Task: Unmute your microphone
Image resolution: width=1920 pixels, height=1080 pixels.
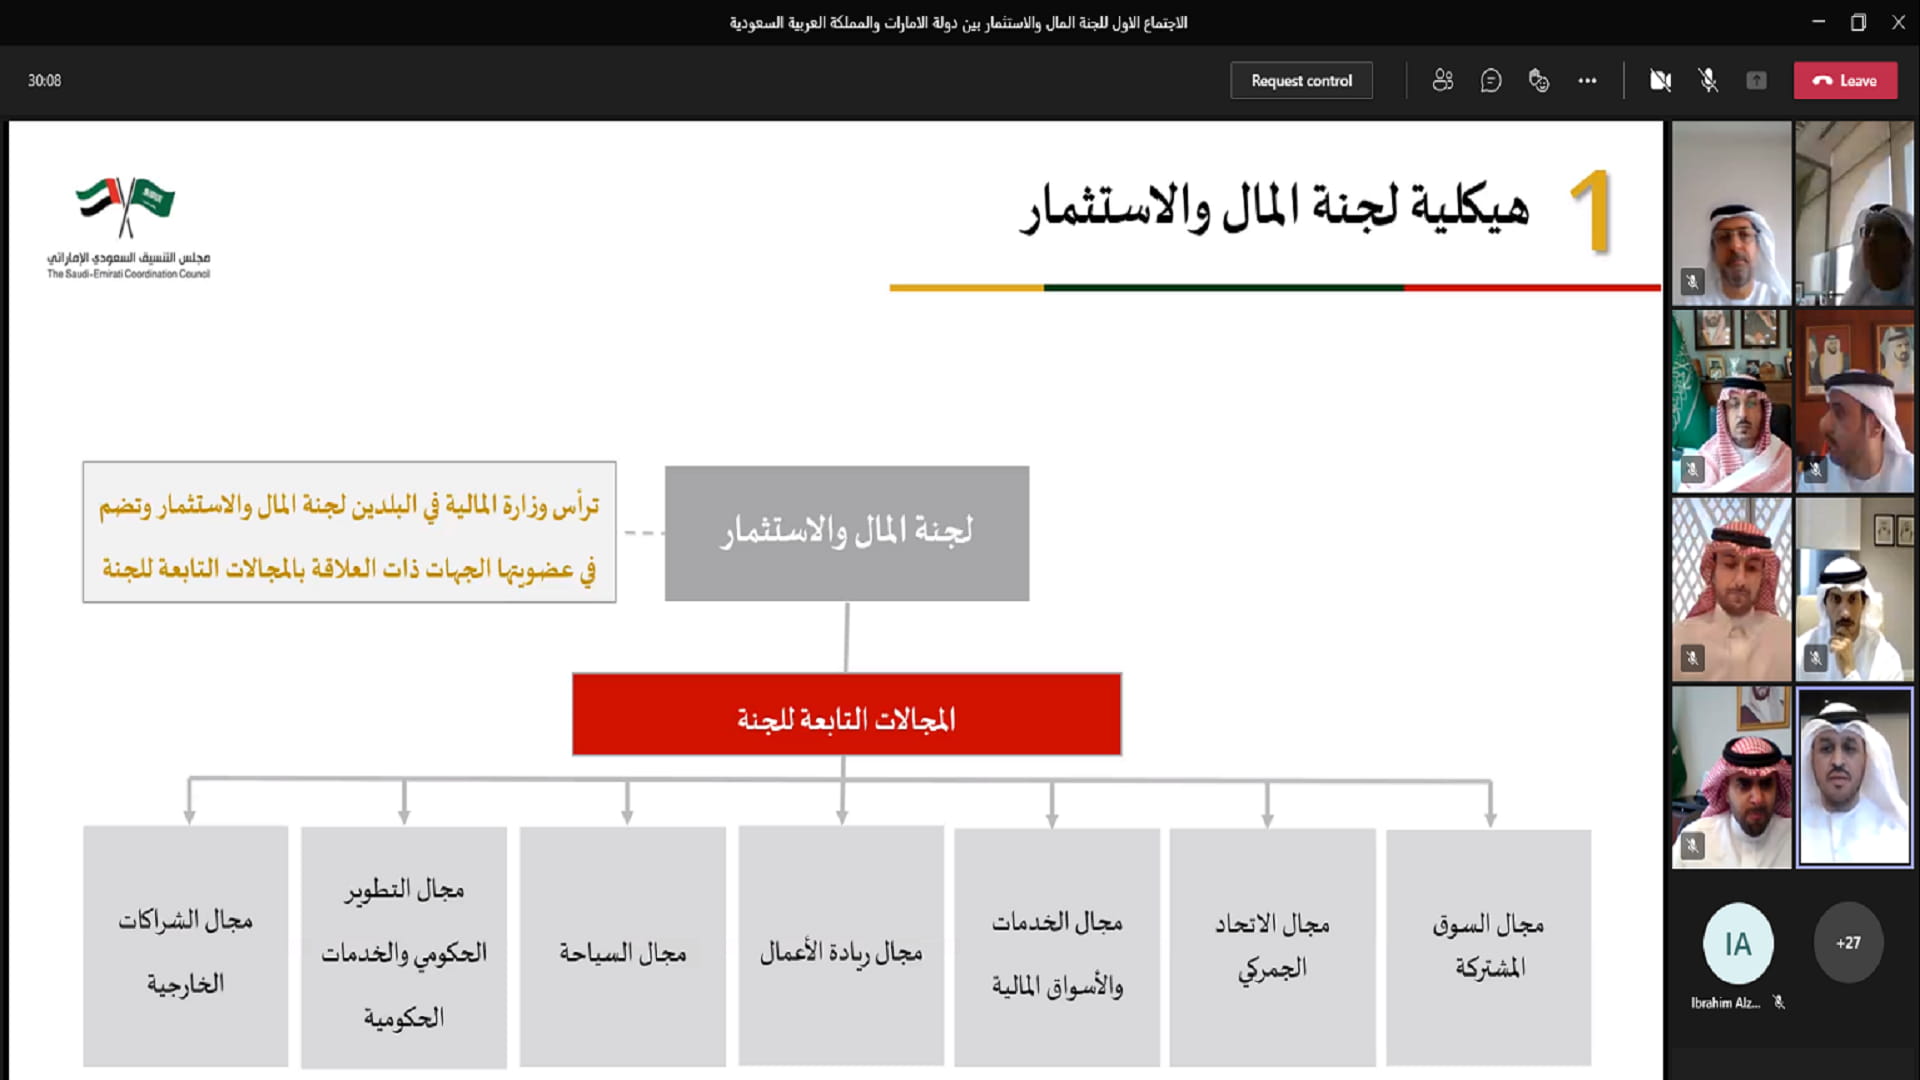Action: [1707, 80]
